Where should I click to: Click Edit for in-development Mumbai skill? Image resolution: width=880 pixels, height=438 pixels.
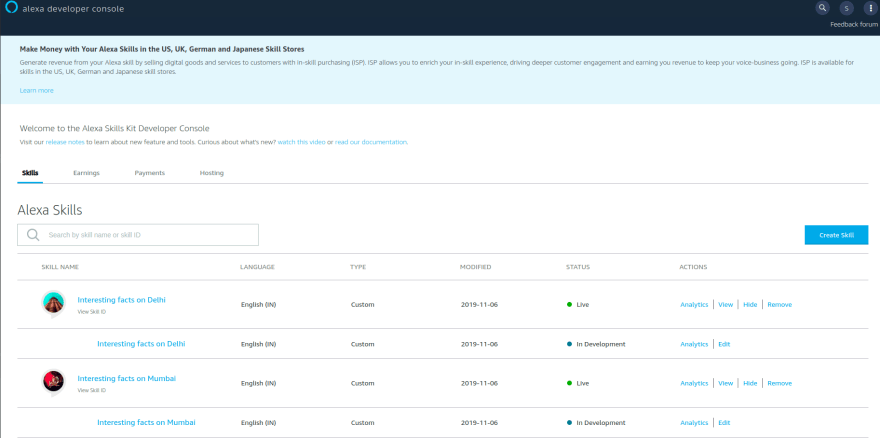(x=724, y=423)
